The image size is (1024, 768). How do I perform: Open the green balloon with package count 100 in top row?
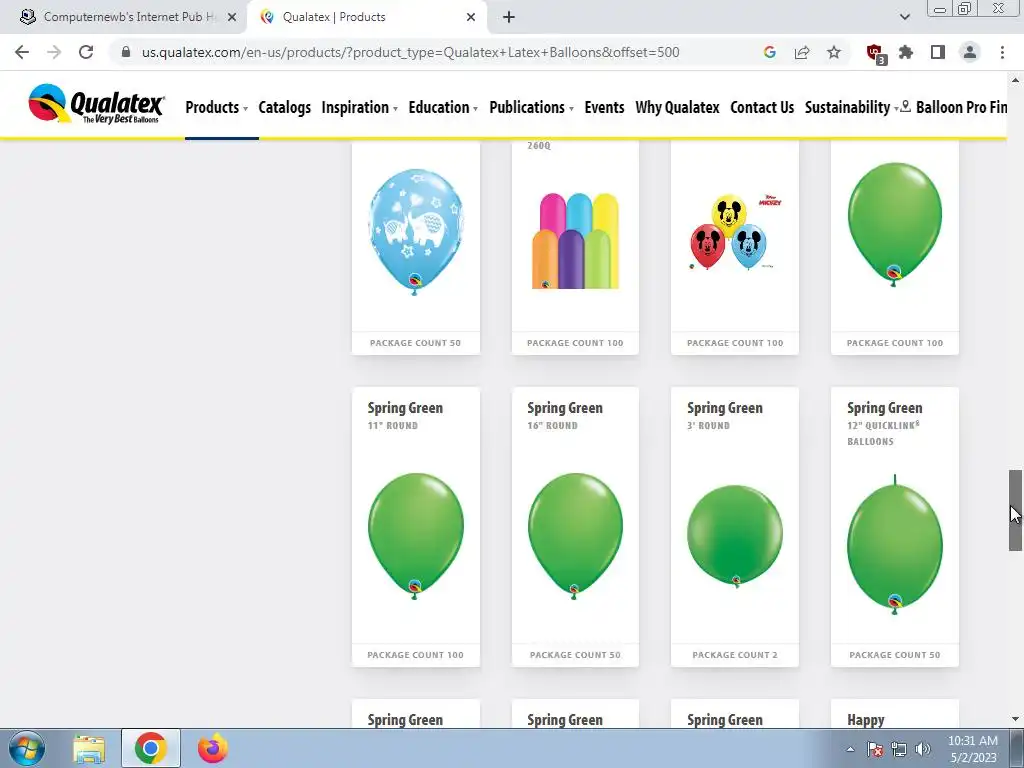(895, 247)
